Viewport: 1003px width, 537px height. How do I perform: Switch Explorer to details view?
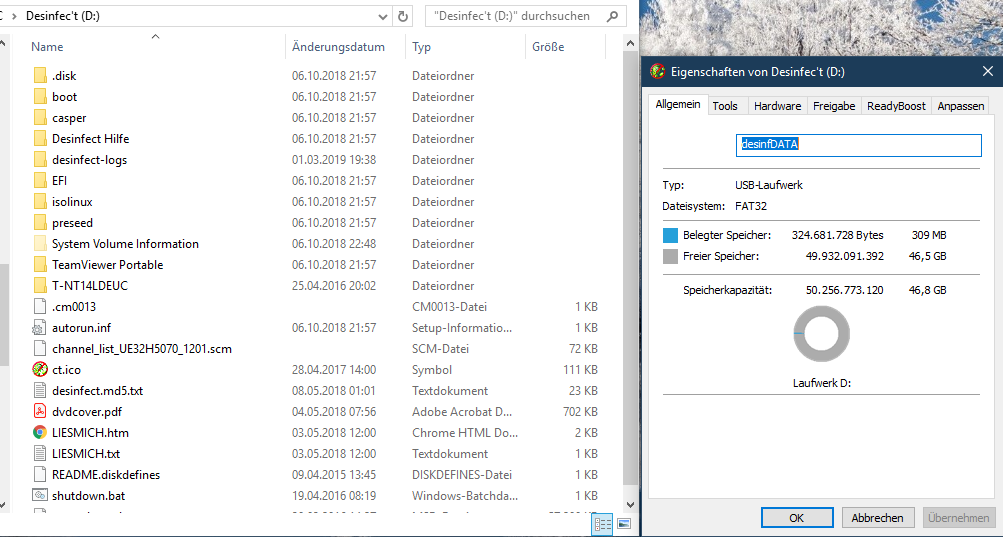(x=603, y=524)
